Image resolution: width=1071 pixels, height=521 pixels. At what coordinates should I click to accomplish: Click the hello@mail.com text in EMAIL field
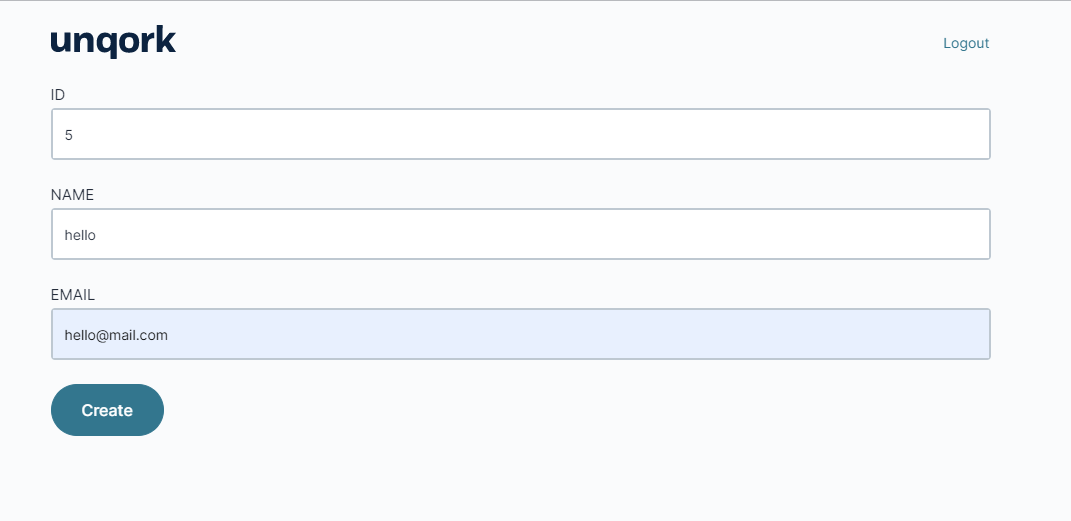(116, 335)
